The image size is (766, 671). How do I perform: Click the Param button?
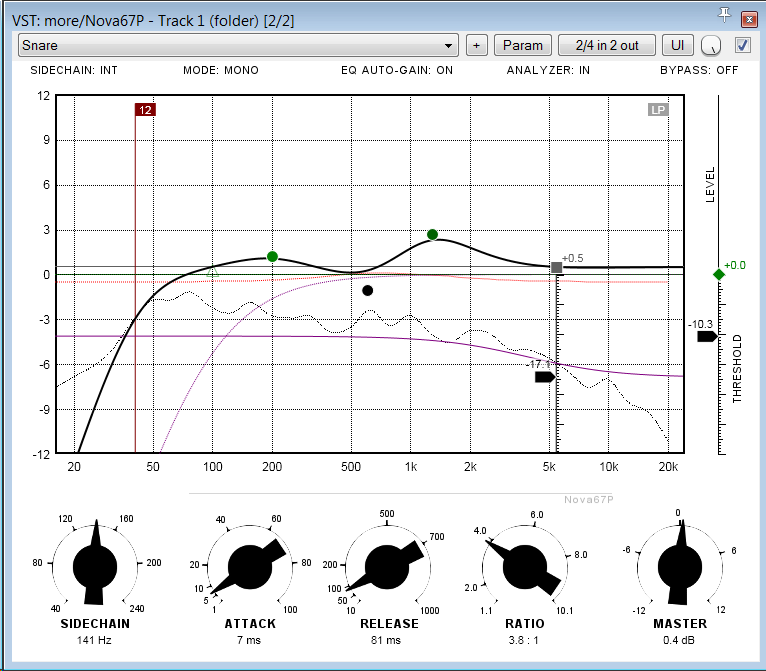[522, 45]
